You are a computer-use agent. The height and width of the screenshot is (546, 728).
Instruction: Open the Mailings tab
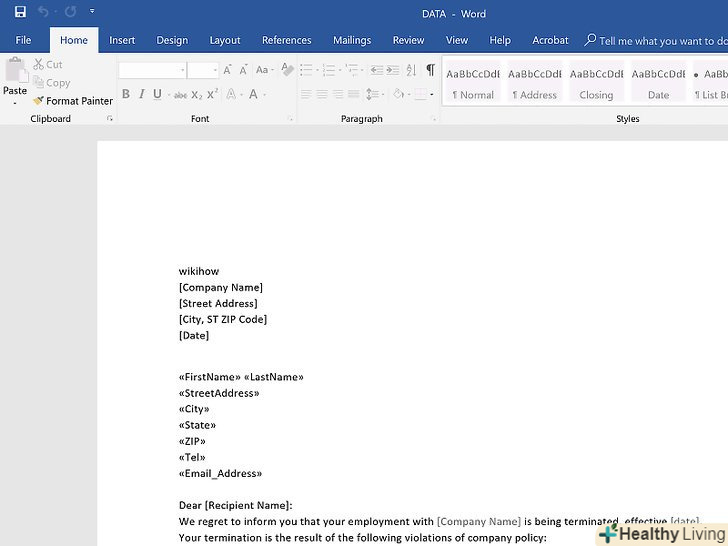[x=352, y=40]
